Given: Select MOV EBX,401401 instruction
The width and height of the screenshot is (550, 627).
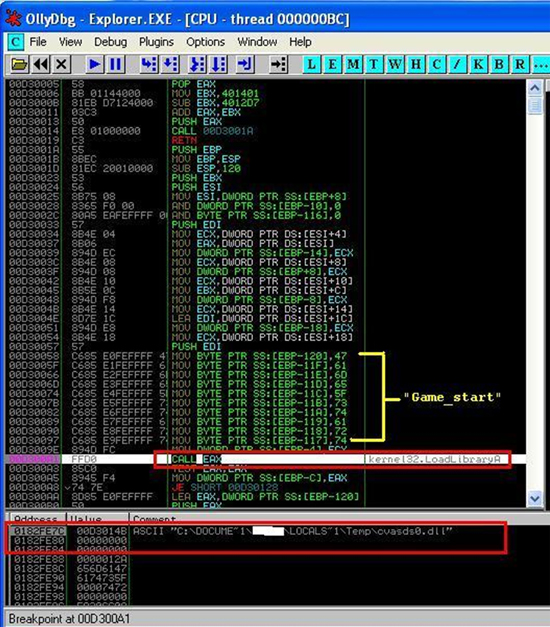Looking at the screenshot, I should point(265,93).
